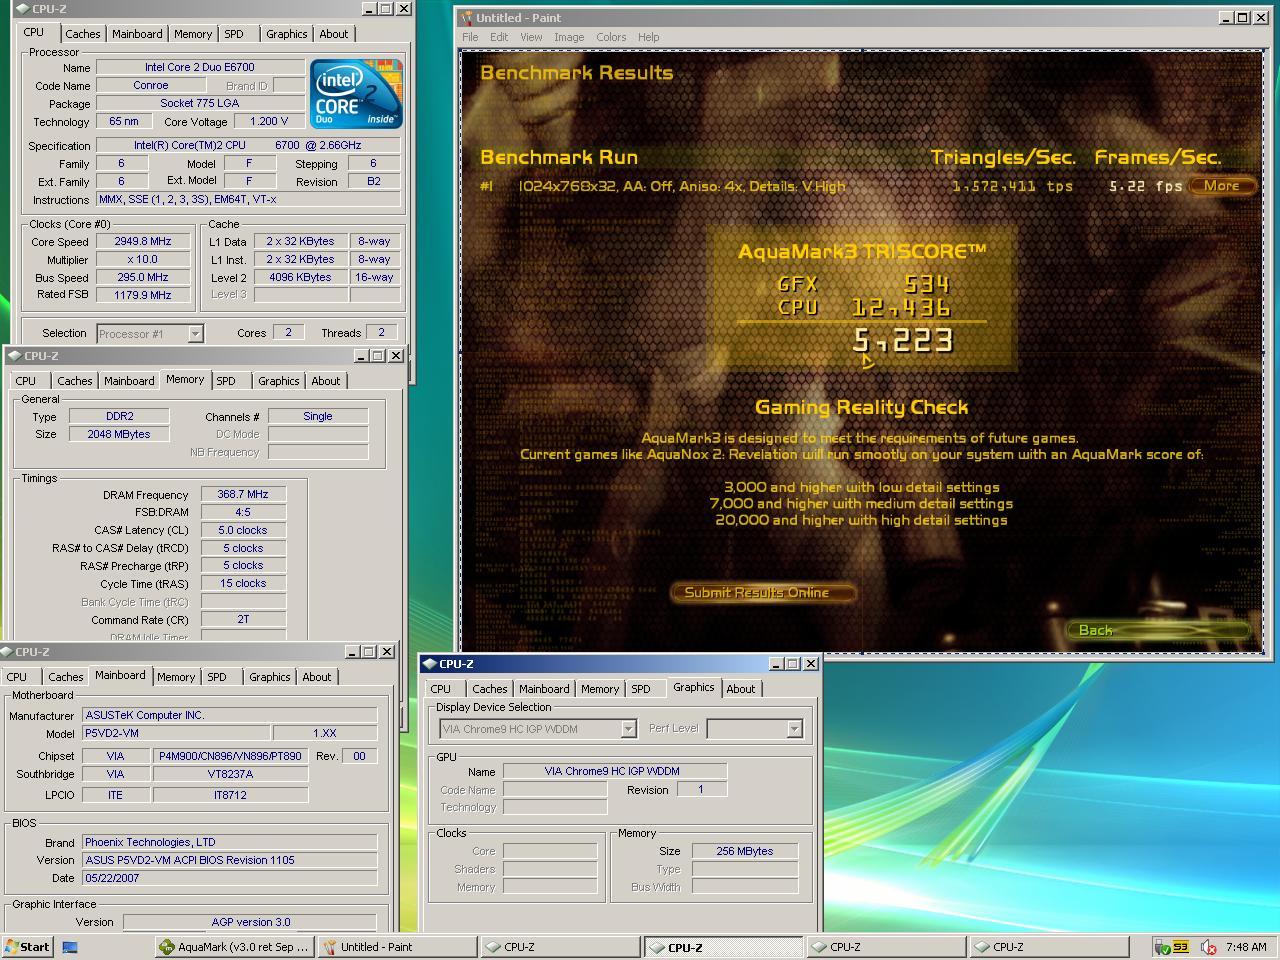
Task: Click the rated FSB value '1179.9 MHz'
Action: click(144, 295)
